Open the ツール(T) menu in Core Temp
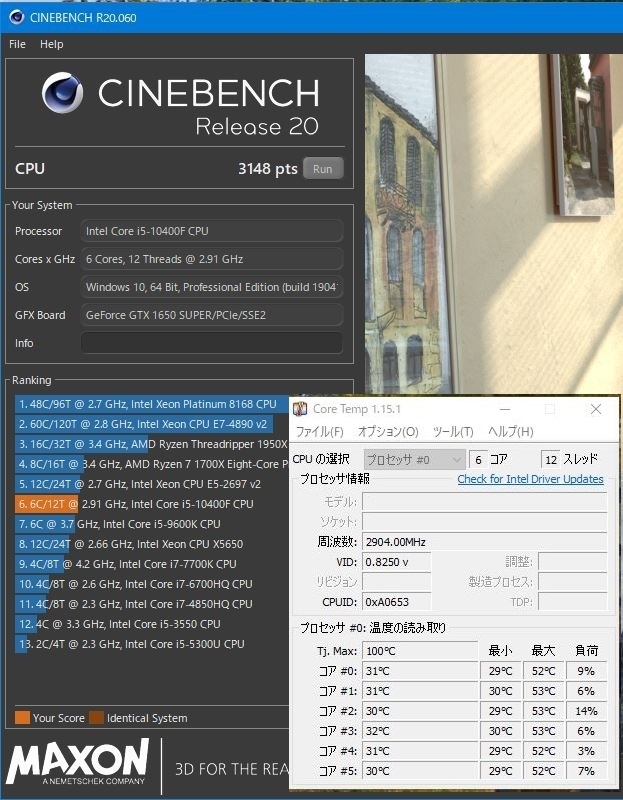This screenshot has height=800, width=623. 453,432
